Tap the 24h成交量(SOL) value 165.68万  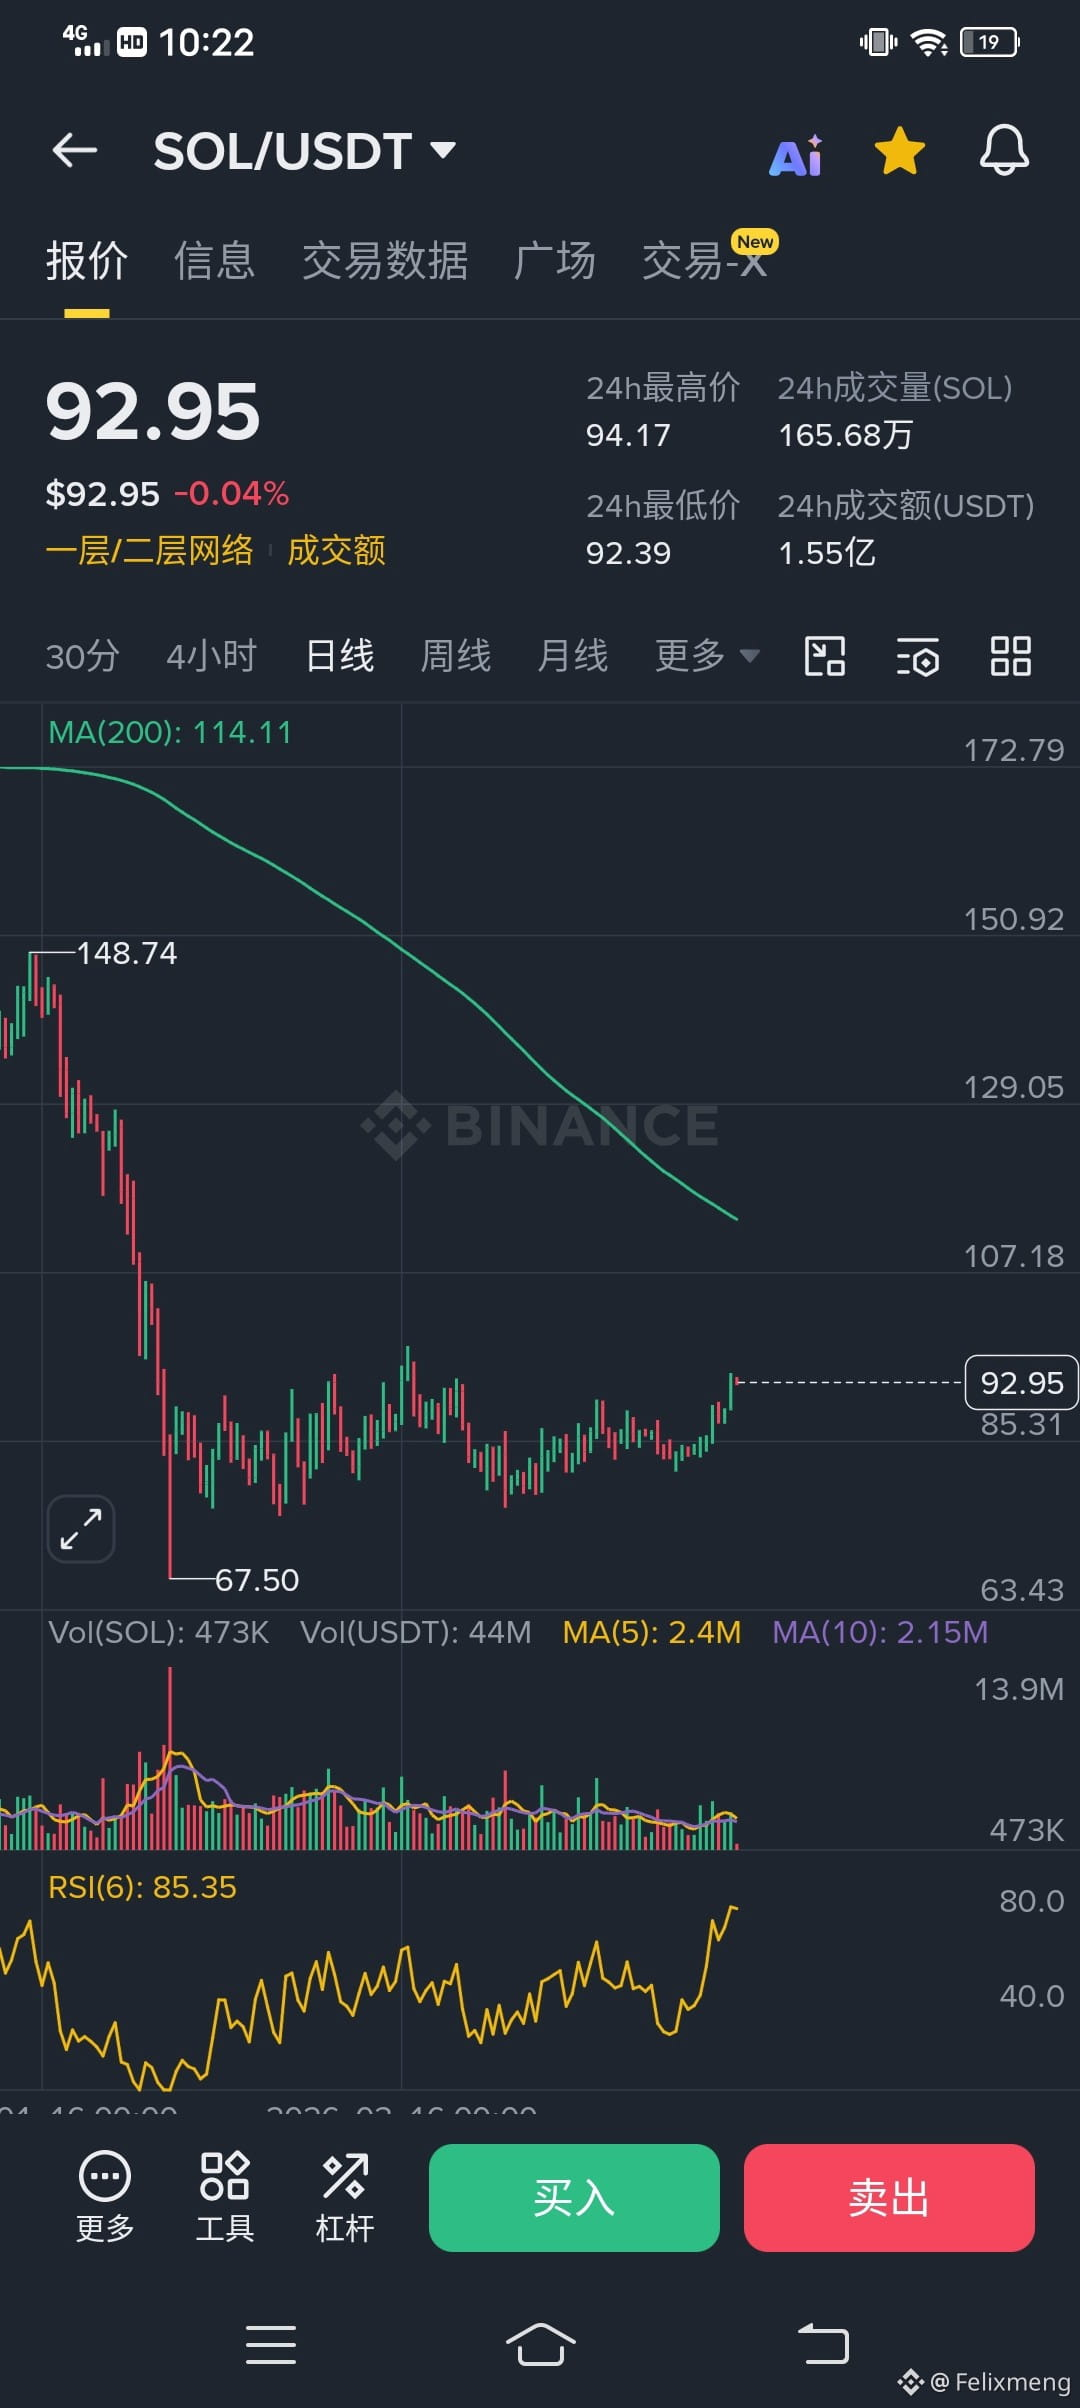[846, 436]
